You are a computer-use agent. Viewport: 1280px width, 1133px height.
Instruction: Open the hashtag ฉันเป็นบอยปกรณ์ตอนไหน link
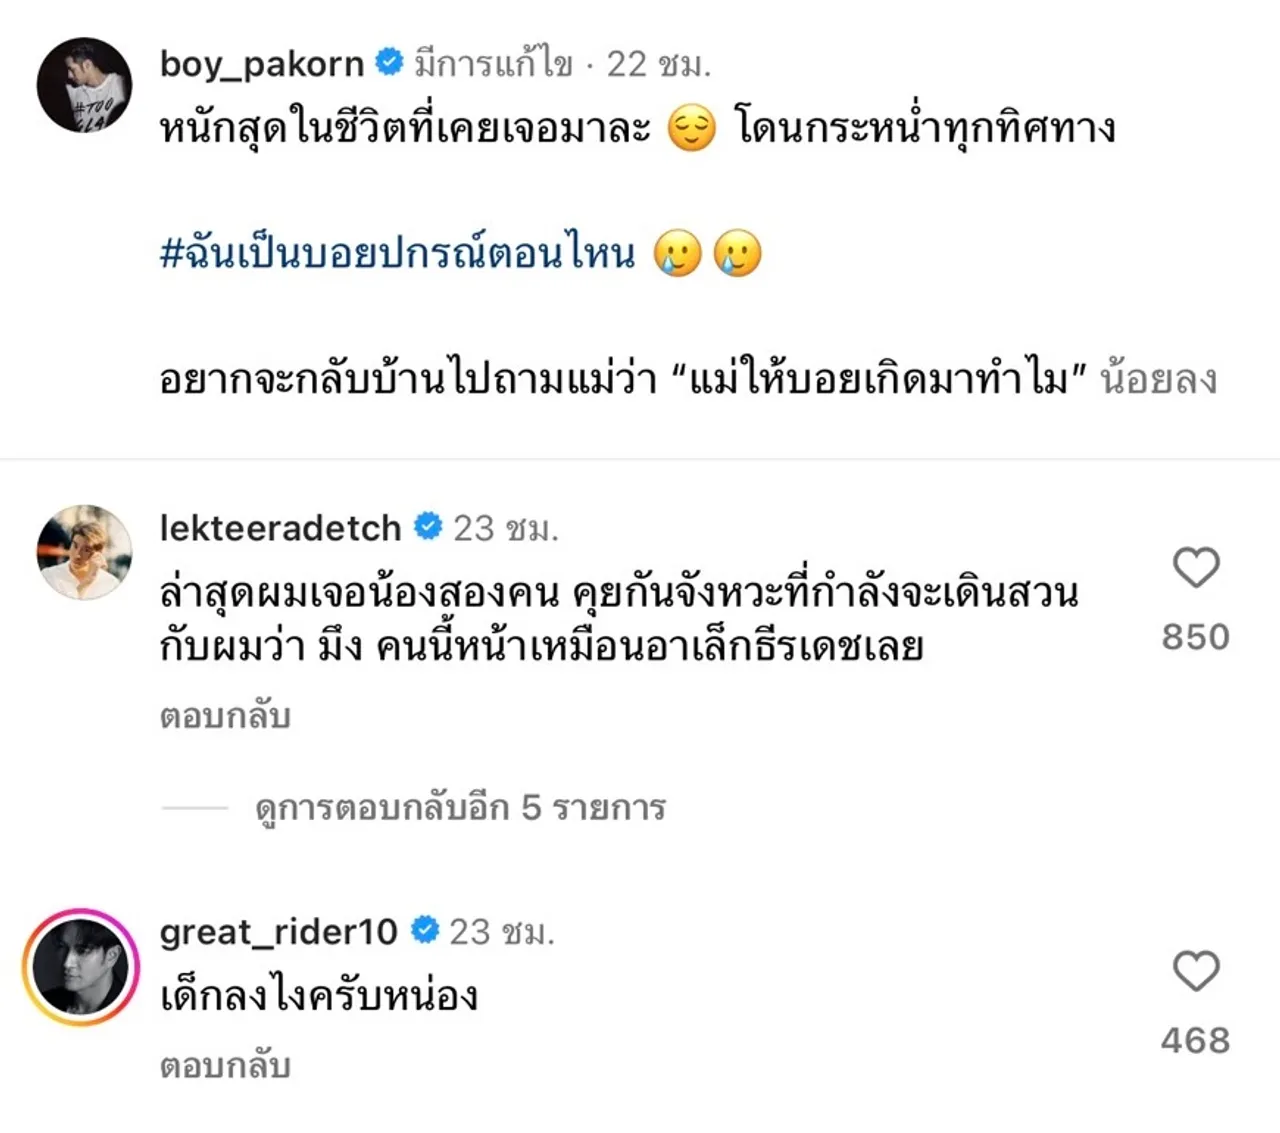click(398, 254)
